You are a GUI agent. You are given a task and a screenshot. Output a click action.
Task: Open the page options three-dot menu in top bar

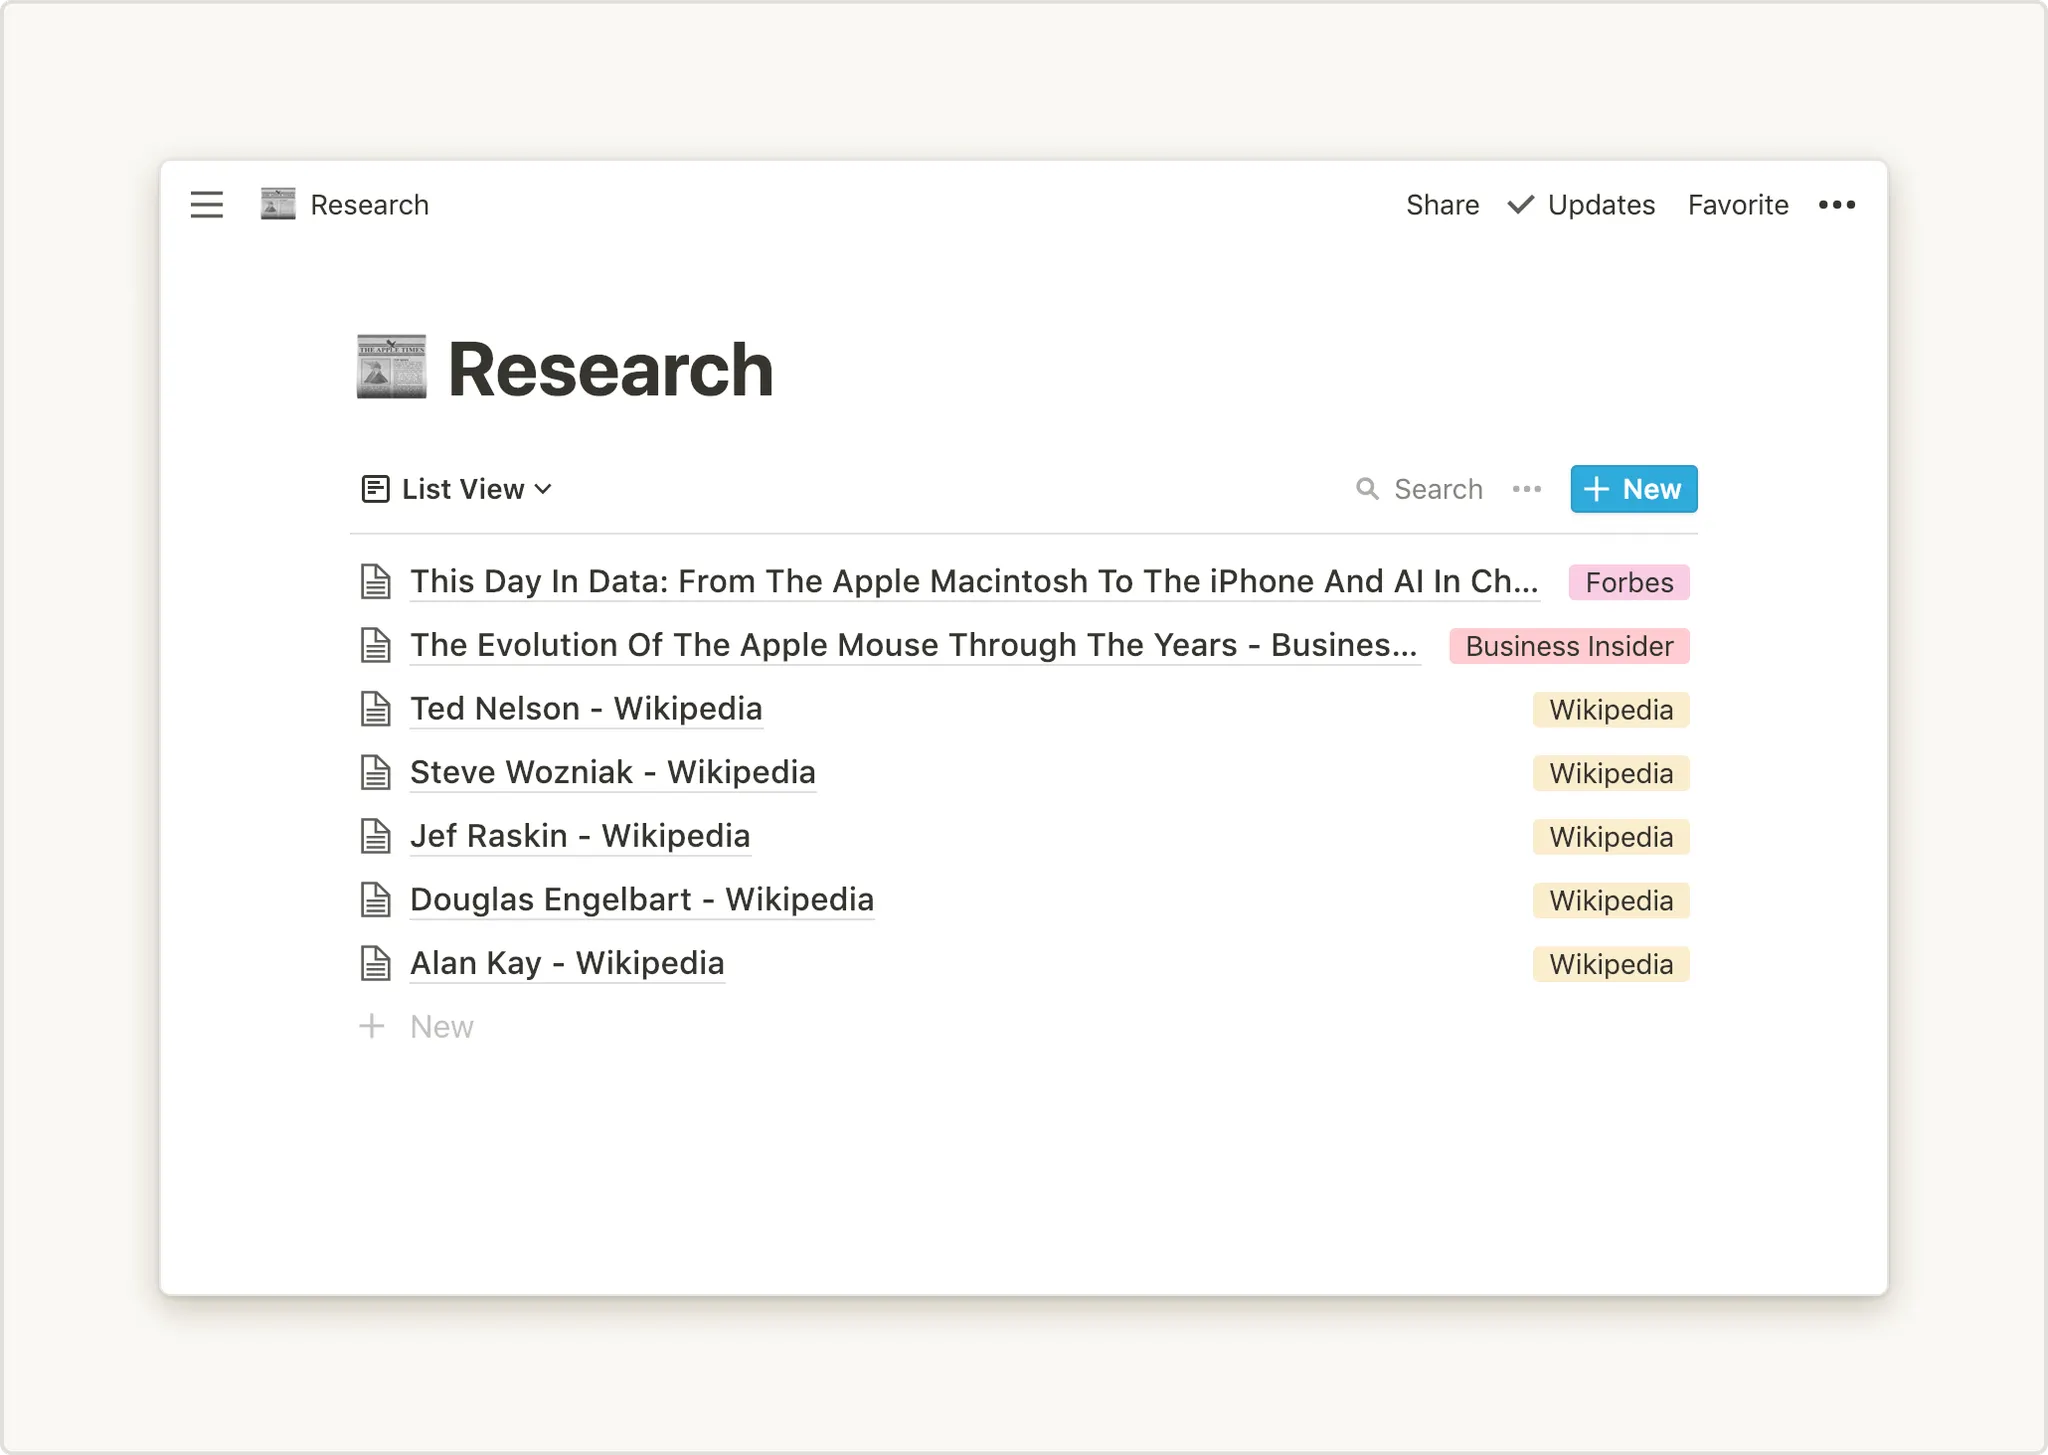pyautogui.click(x=1836, y=205)
